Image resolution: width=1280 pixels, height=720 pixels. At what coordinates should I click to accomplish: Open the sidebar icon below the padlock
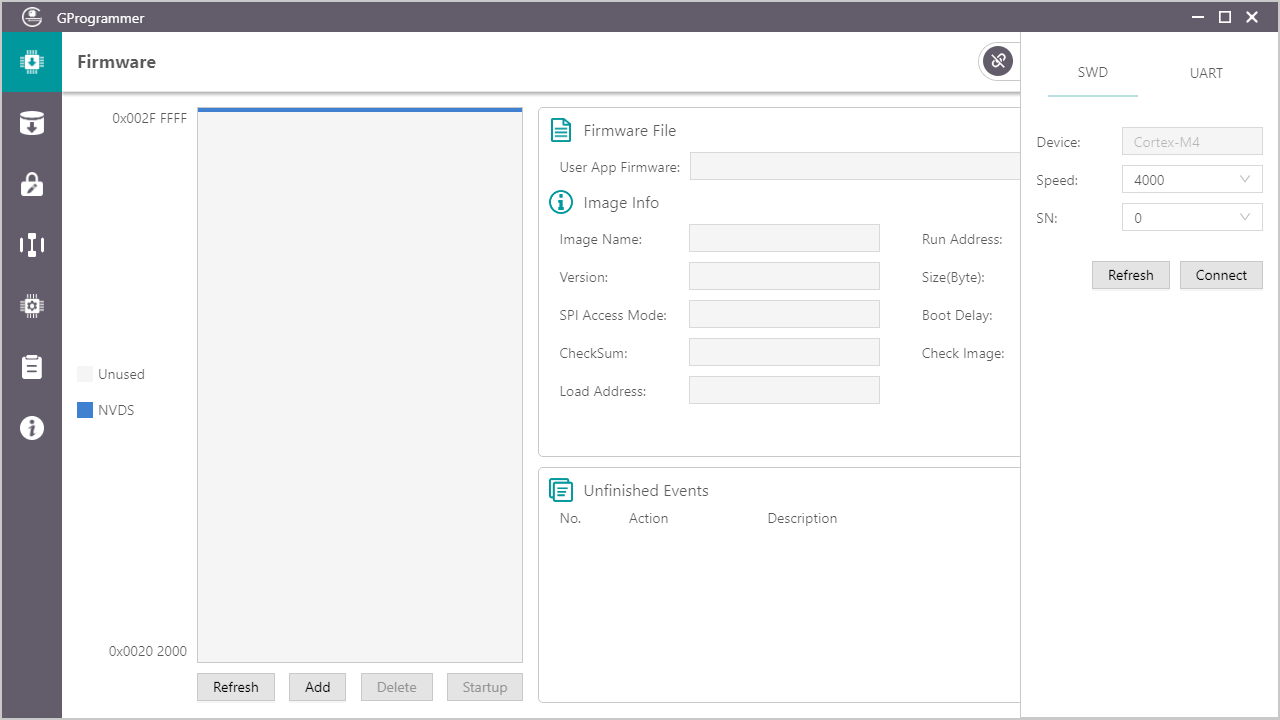pos(32,245)
